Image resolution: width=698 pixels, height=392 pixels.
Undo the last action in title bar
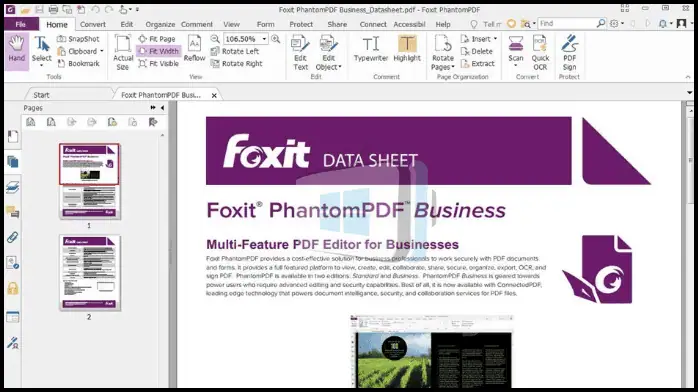(95, 9)
